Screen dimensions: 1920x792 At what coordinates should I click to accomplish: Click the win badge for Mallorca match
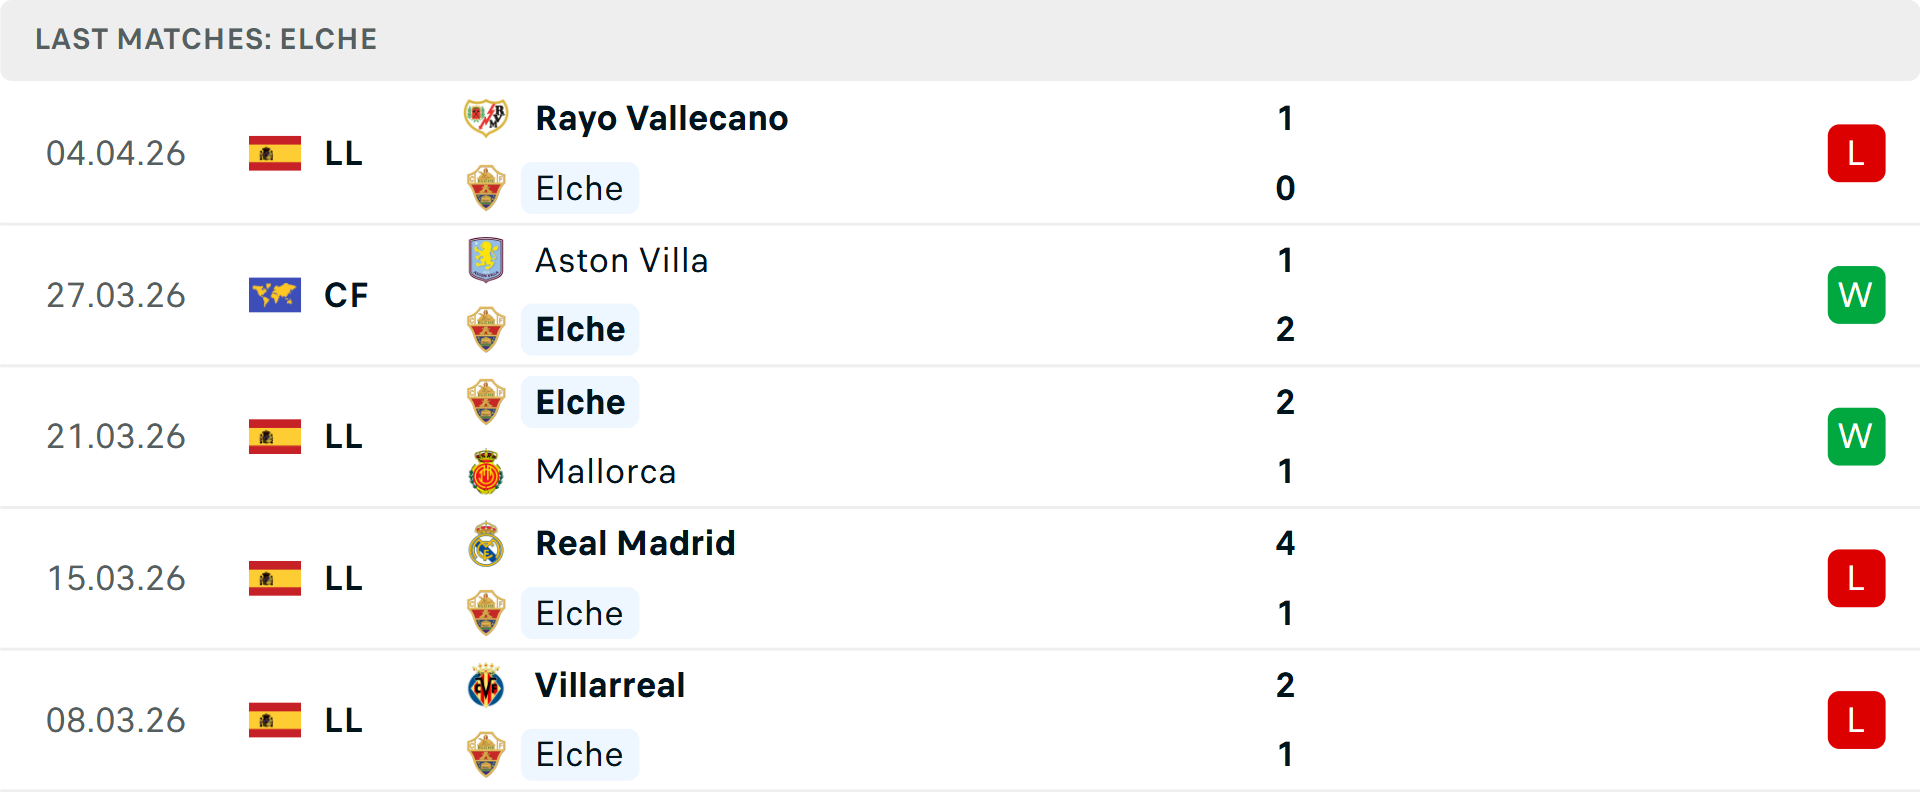(x=1856, y=436)
